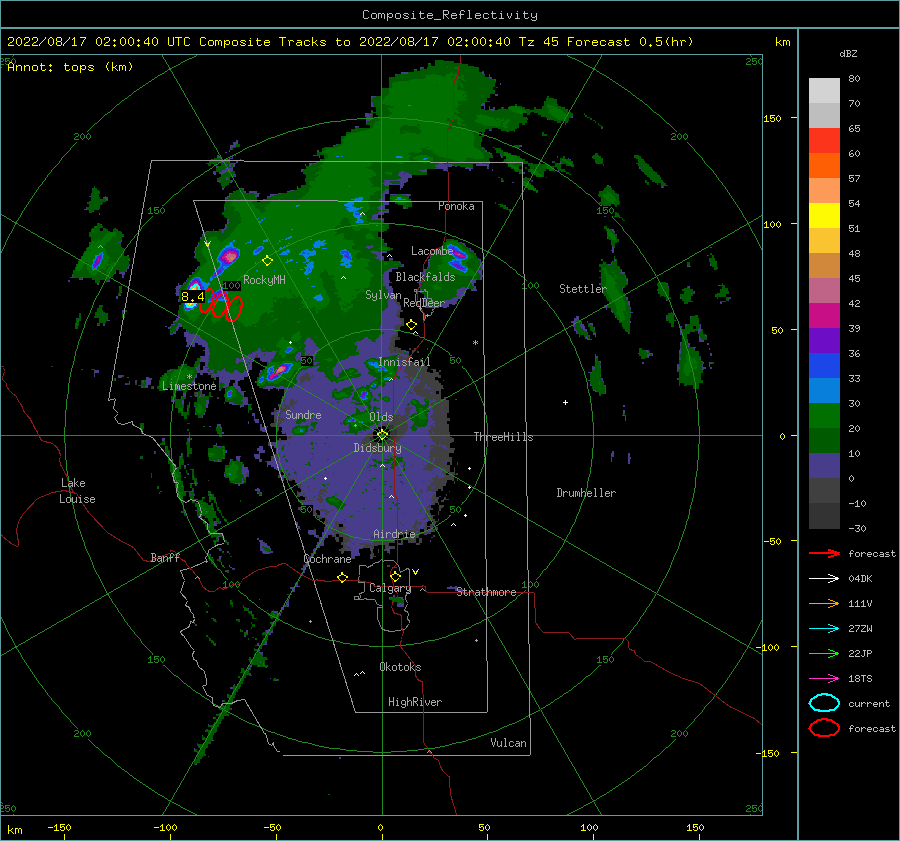The width and height of the screenshot is (900, 841).
Task: Click the Vulcan label
Action: (508, 743)
